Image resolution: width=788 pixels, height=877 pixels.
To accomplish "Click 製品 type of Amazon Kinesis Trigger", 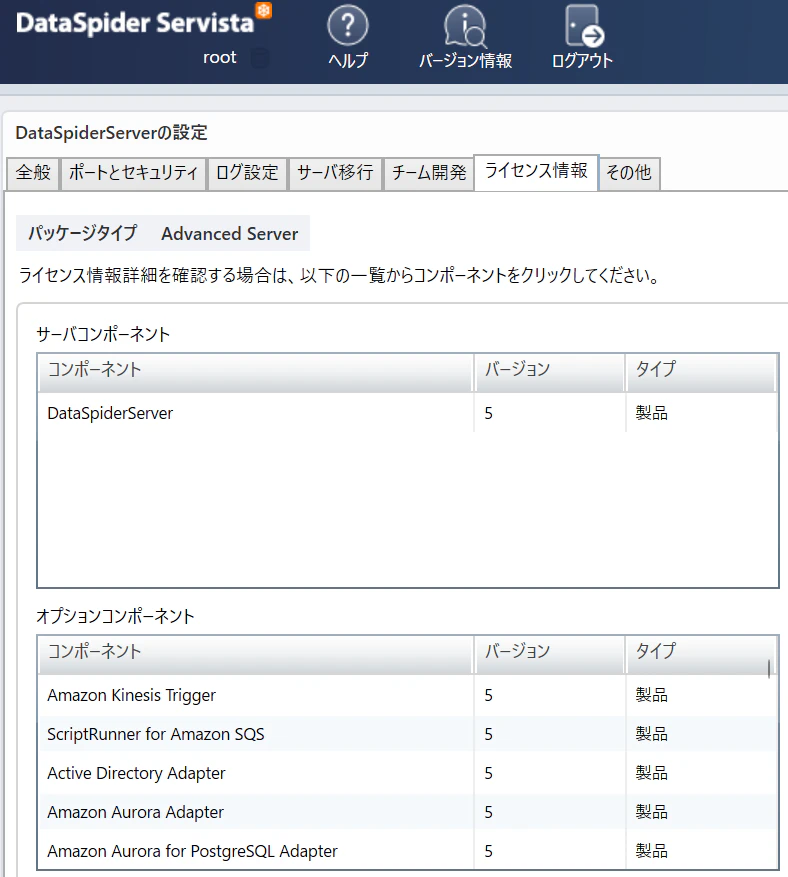I will pos(652,695).
